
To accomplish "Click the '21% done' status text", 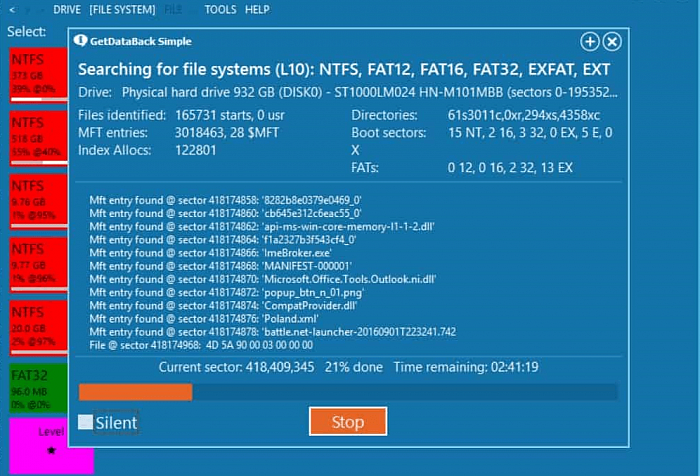I will 354,367.
